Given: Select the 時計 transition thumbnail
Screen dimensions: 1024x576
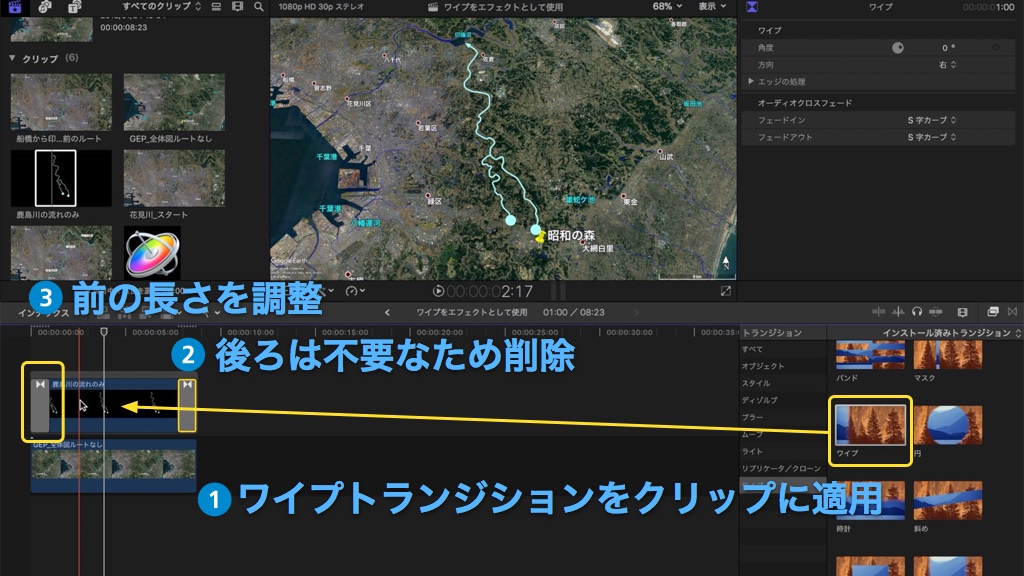Looking at the screenshot, I should tap(871, 501).
